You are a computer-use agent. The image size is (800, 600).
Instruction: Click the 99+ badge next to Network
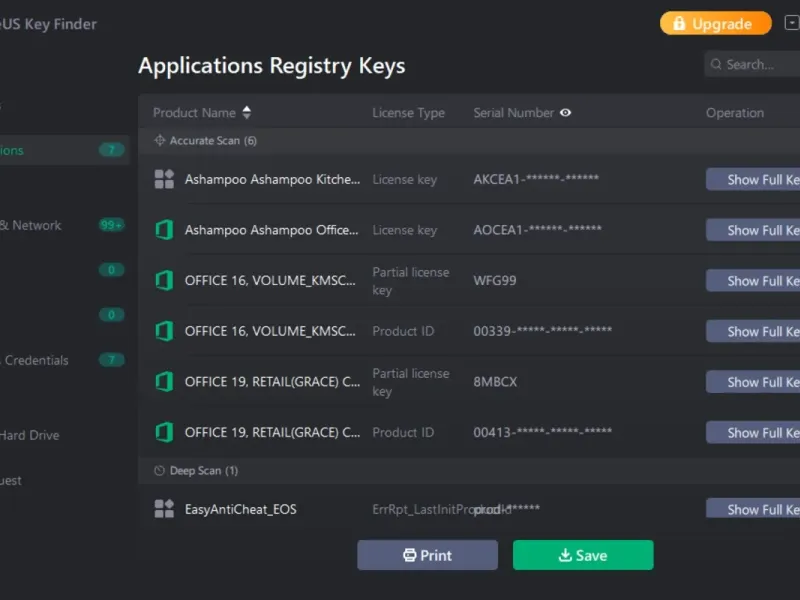[x=111, y=224]
